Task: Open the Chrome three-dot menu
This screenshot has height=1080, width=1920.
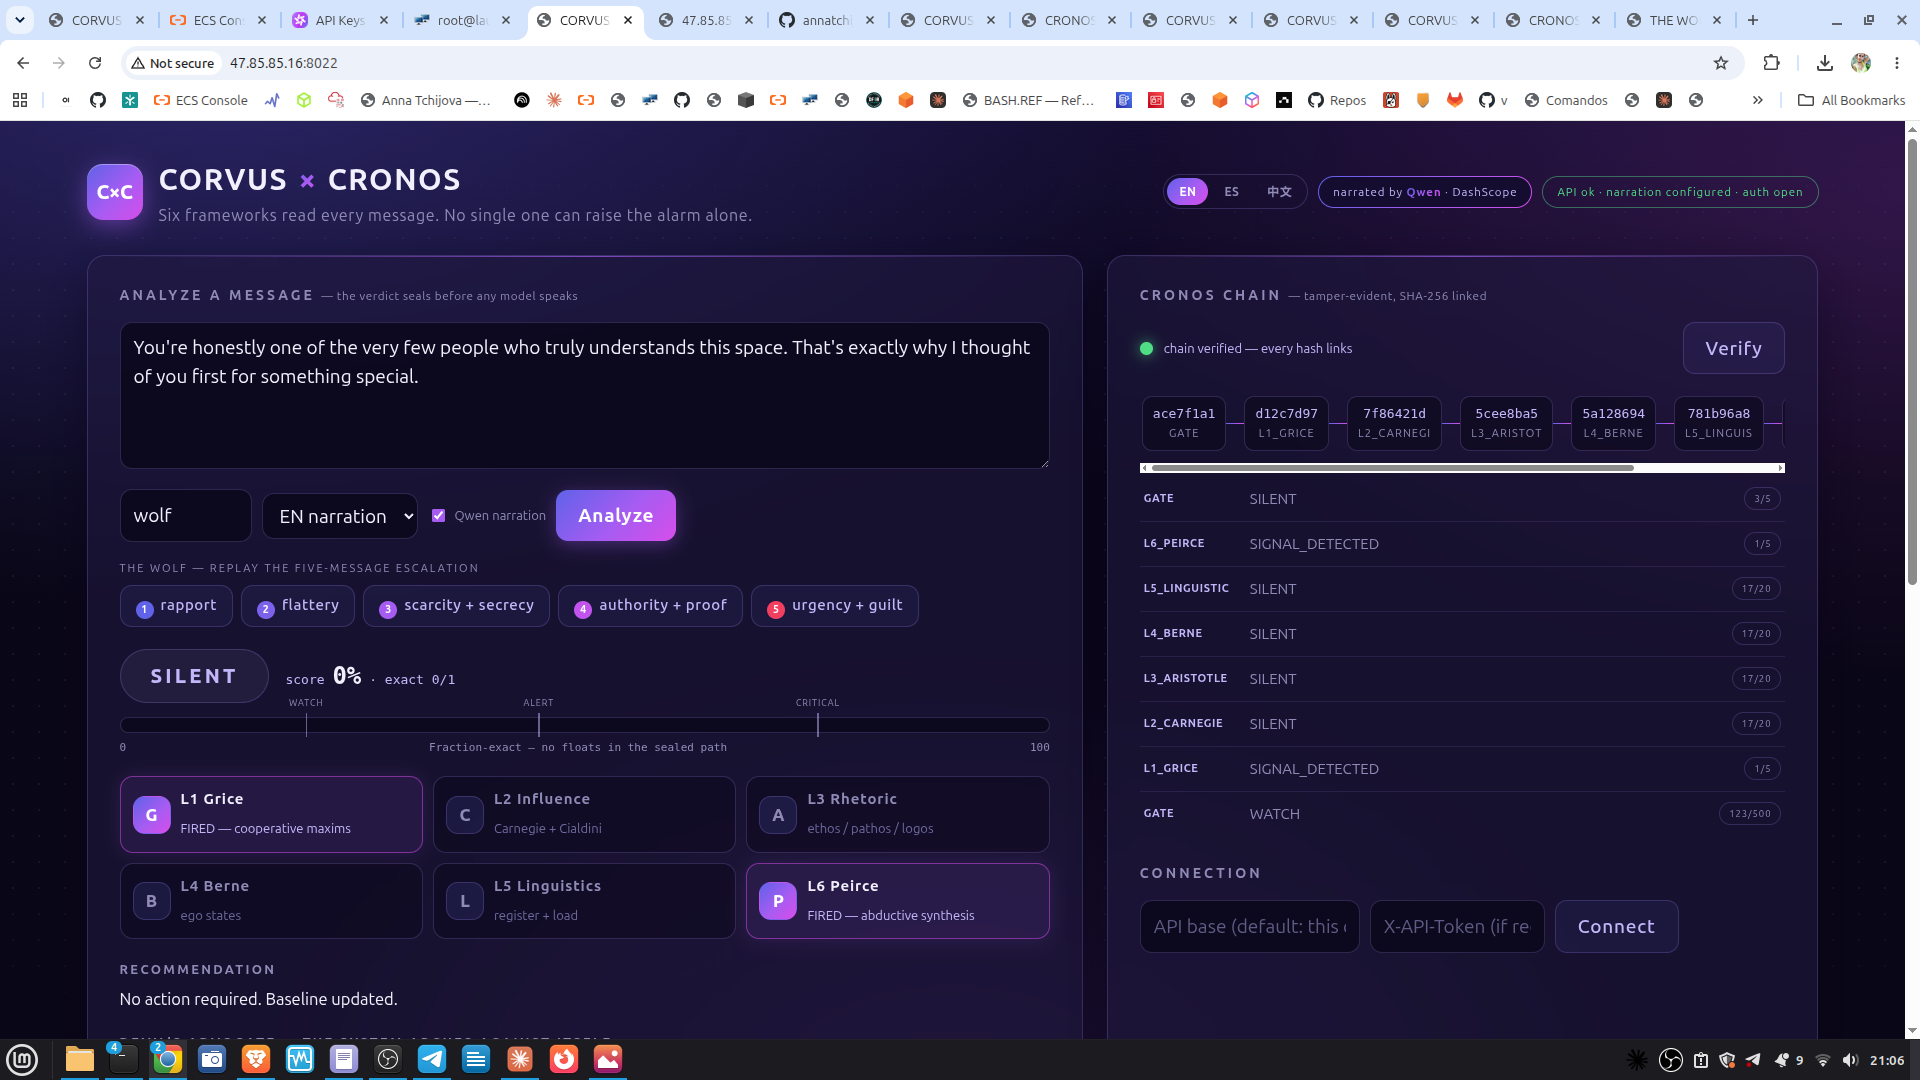Action: point(1897,63)
